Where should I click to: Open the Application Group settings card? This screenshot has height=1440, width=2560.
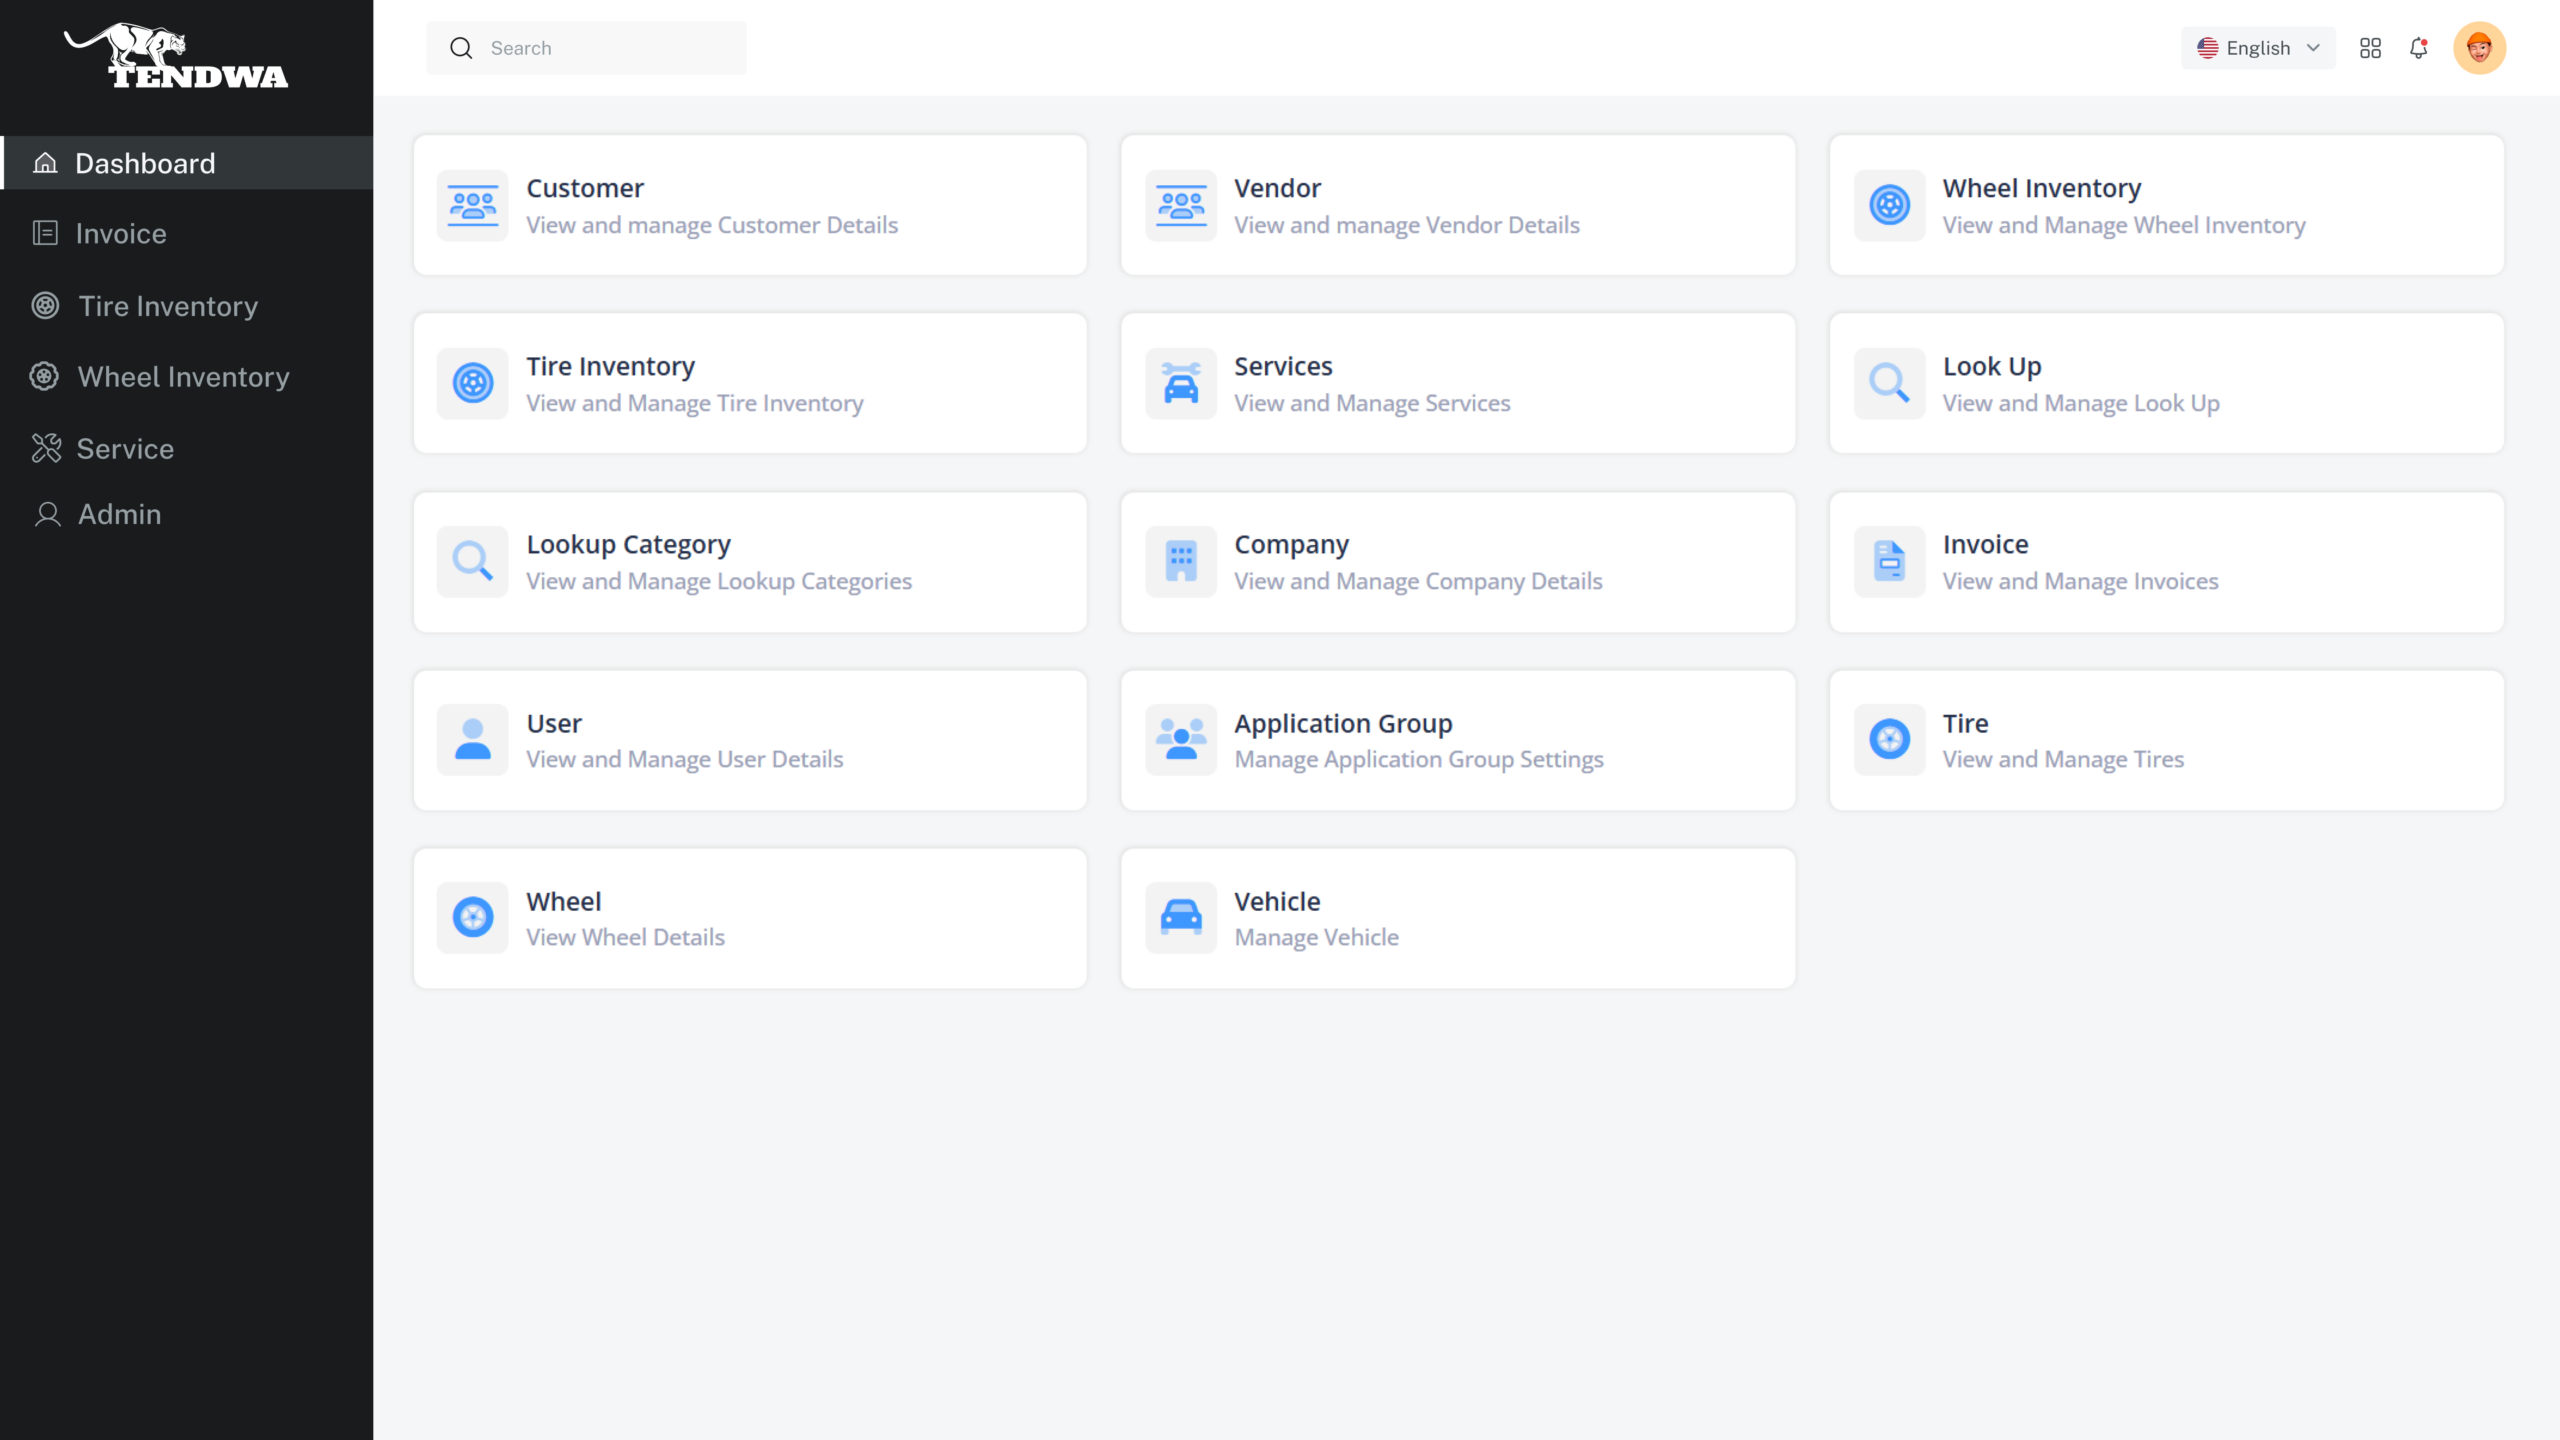click(x=1457, y=739)
